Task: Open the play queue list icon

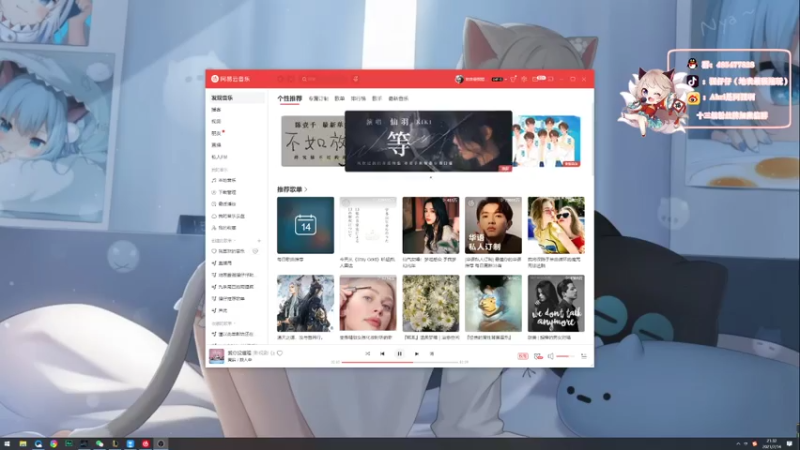Action: (584, 356)
